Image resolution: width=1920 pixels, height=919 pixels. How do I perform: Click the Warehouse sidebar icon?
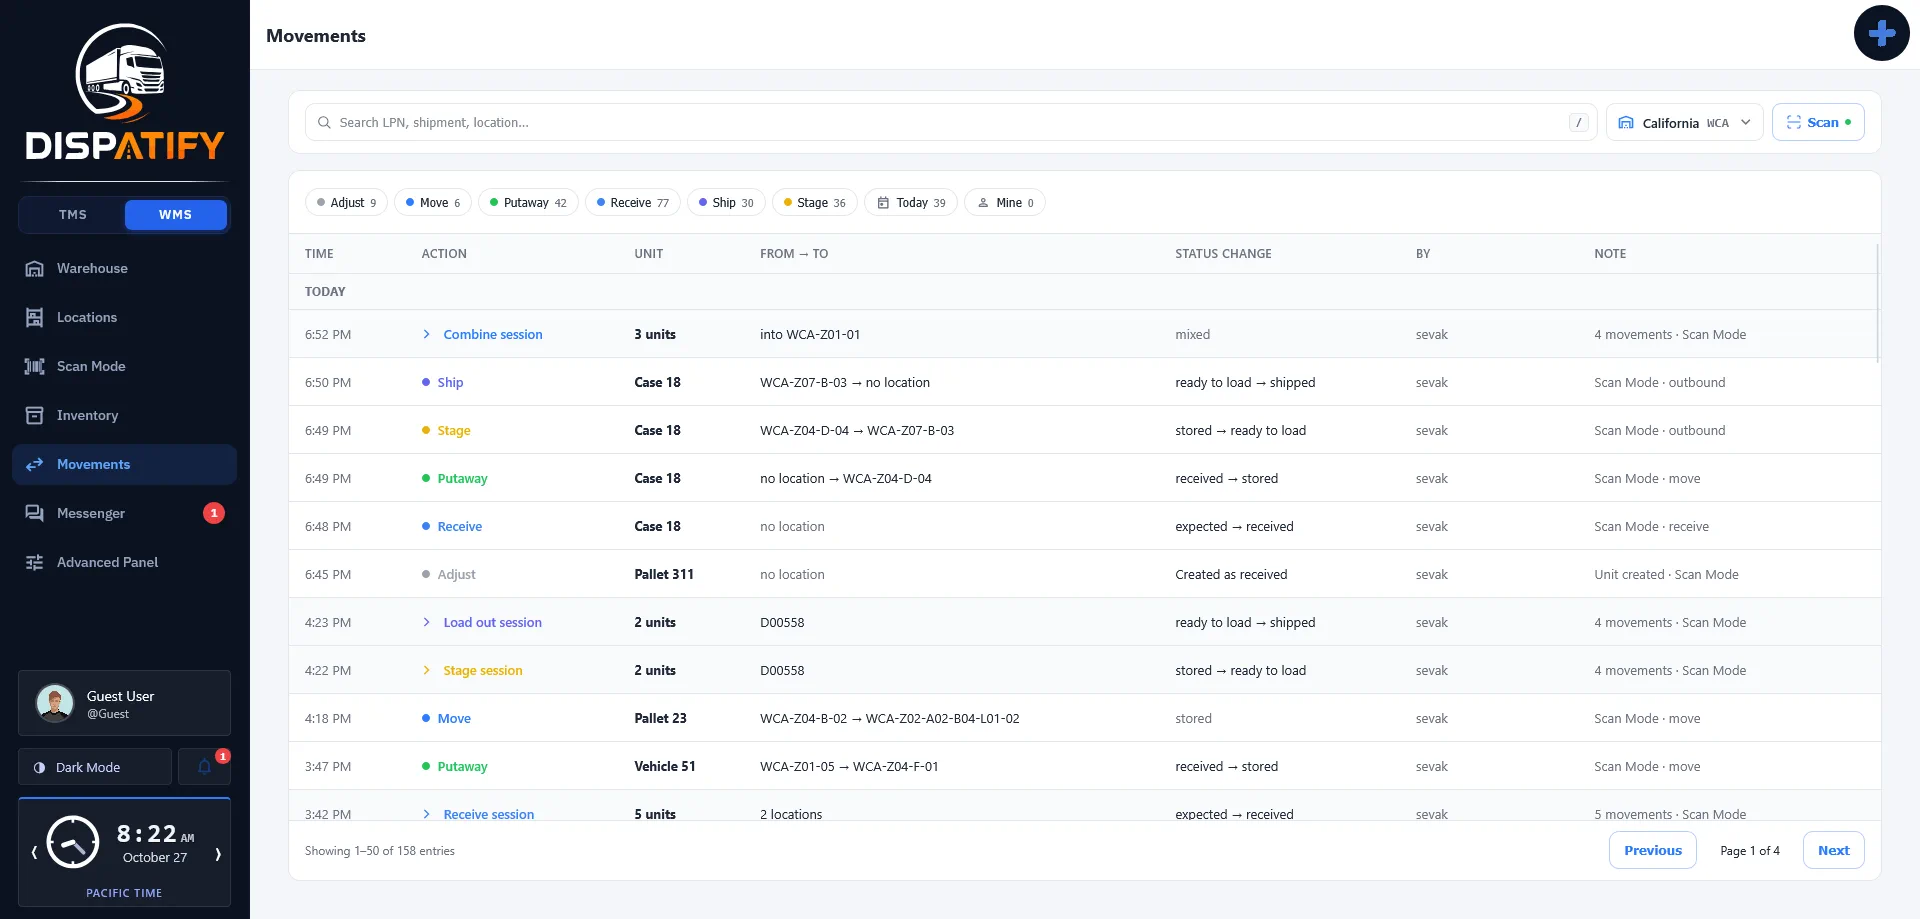coord(35,268)
